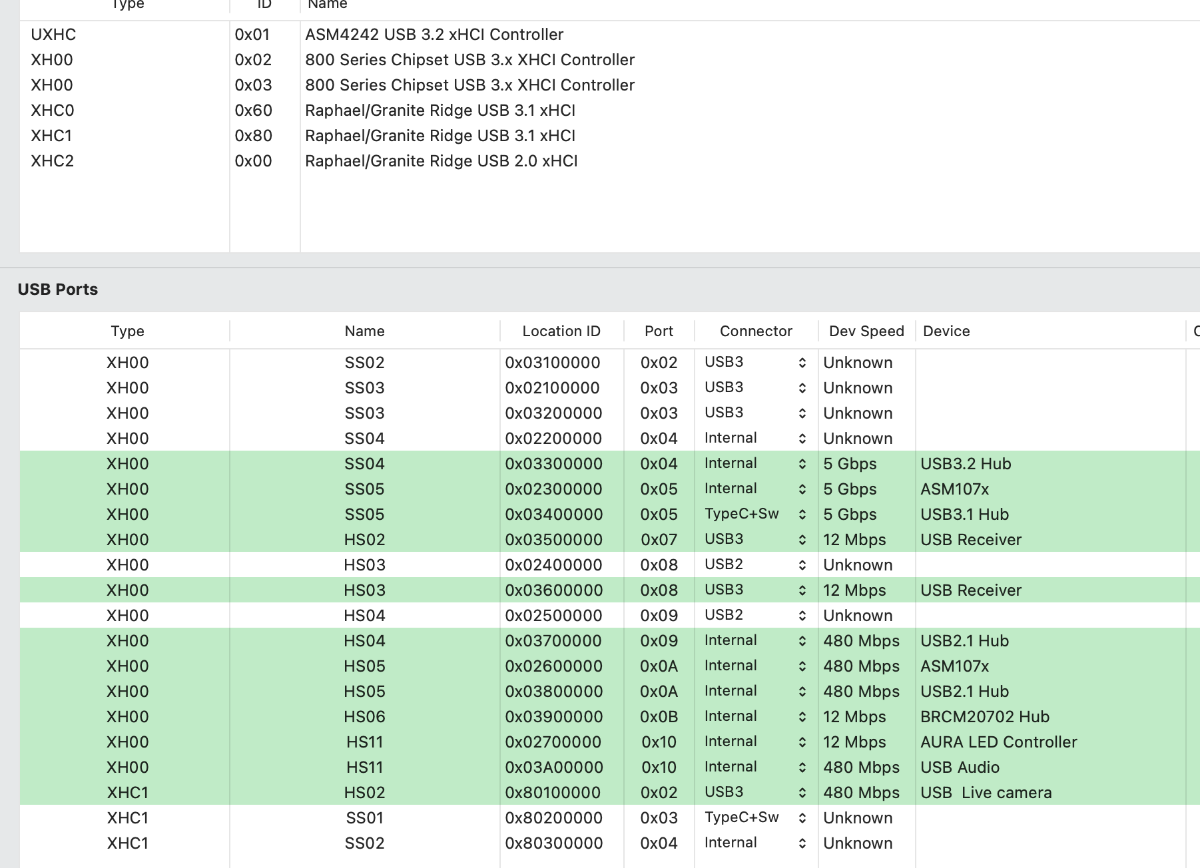Click the 0x80300000 location ID cell
Viewport: 1200px width, 868px height.
click(553, 843)
